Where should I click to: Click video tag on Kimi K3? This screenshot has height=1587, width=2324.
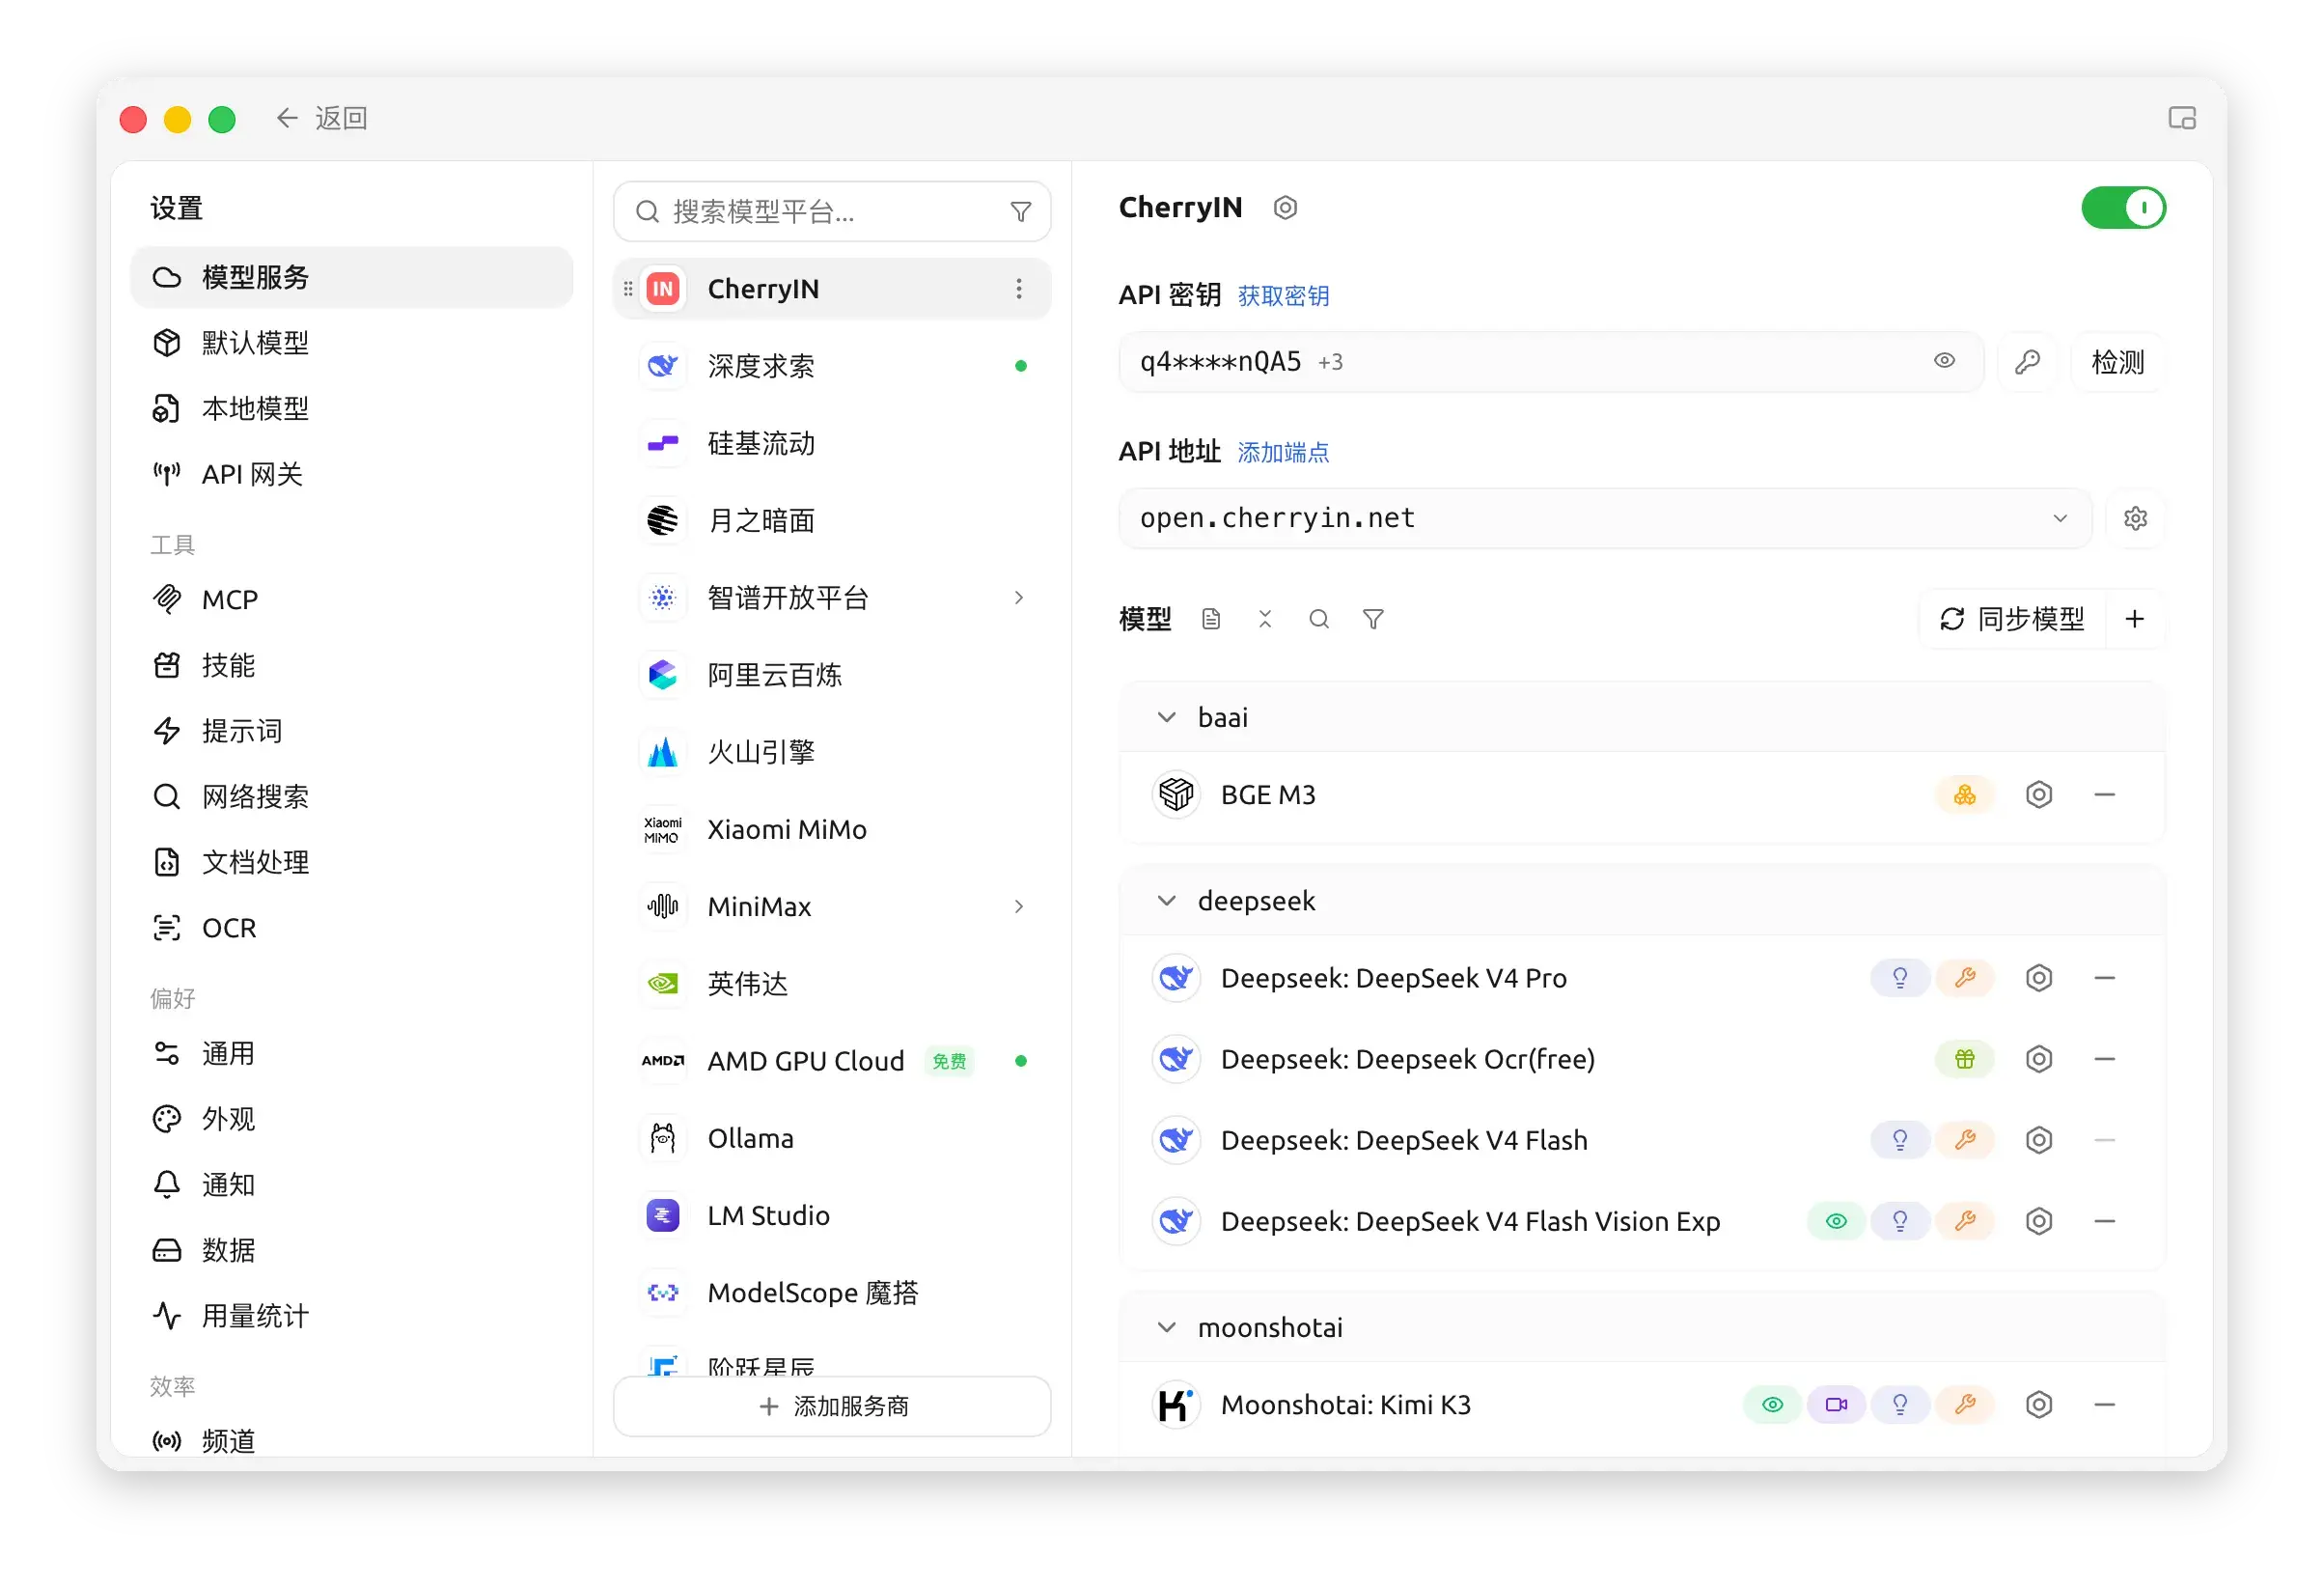click(x=1836, y=1405)
